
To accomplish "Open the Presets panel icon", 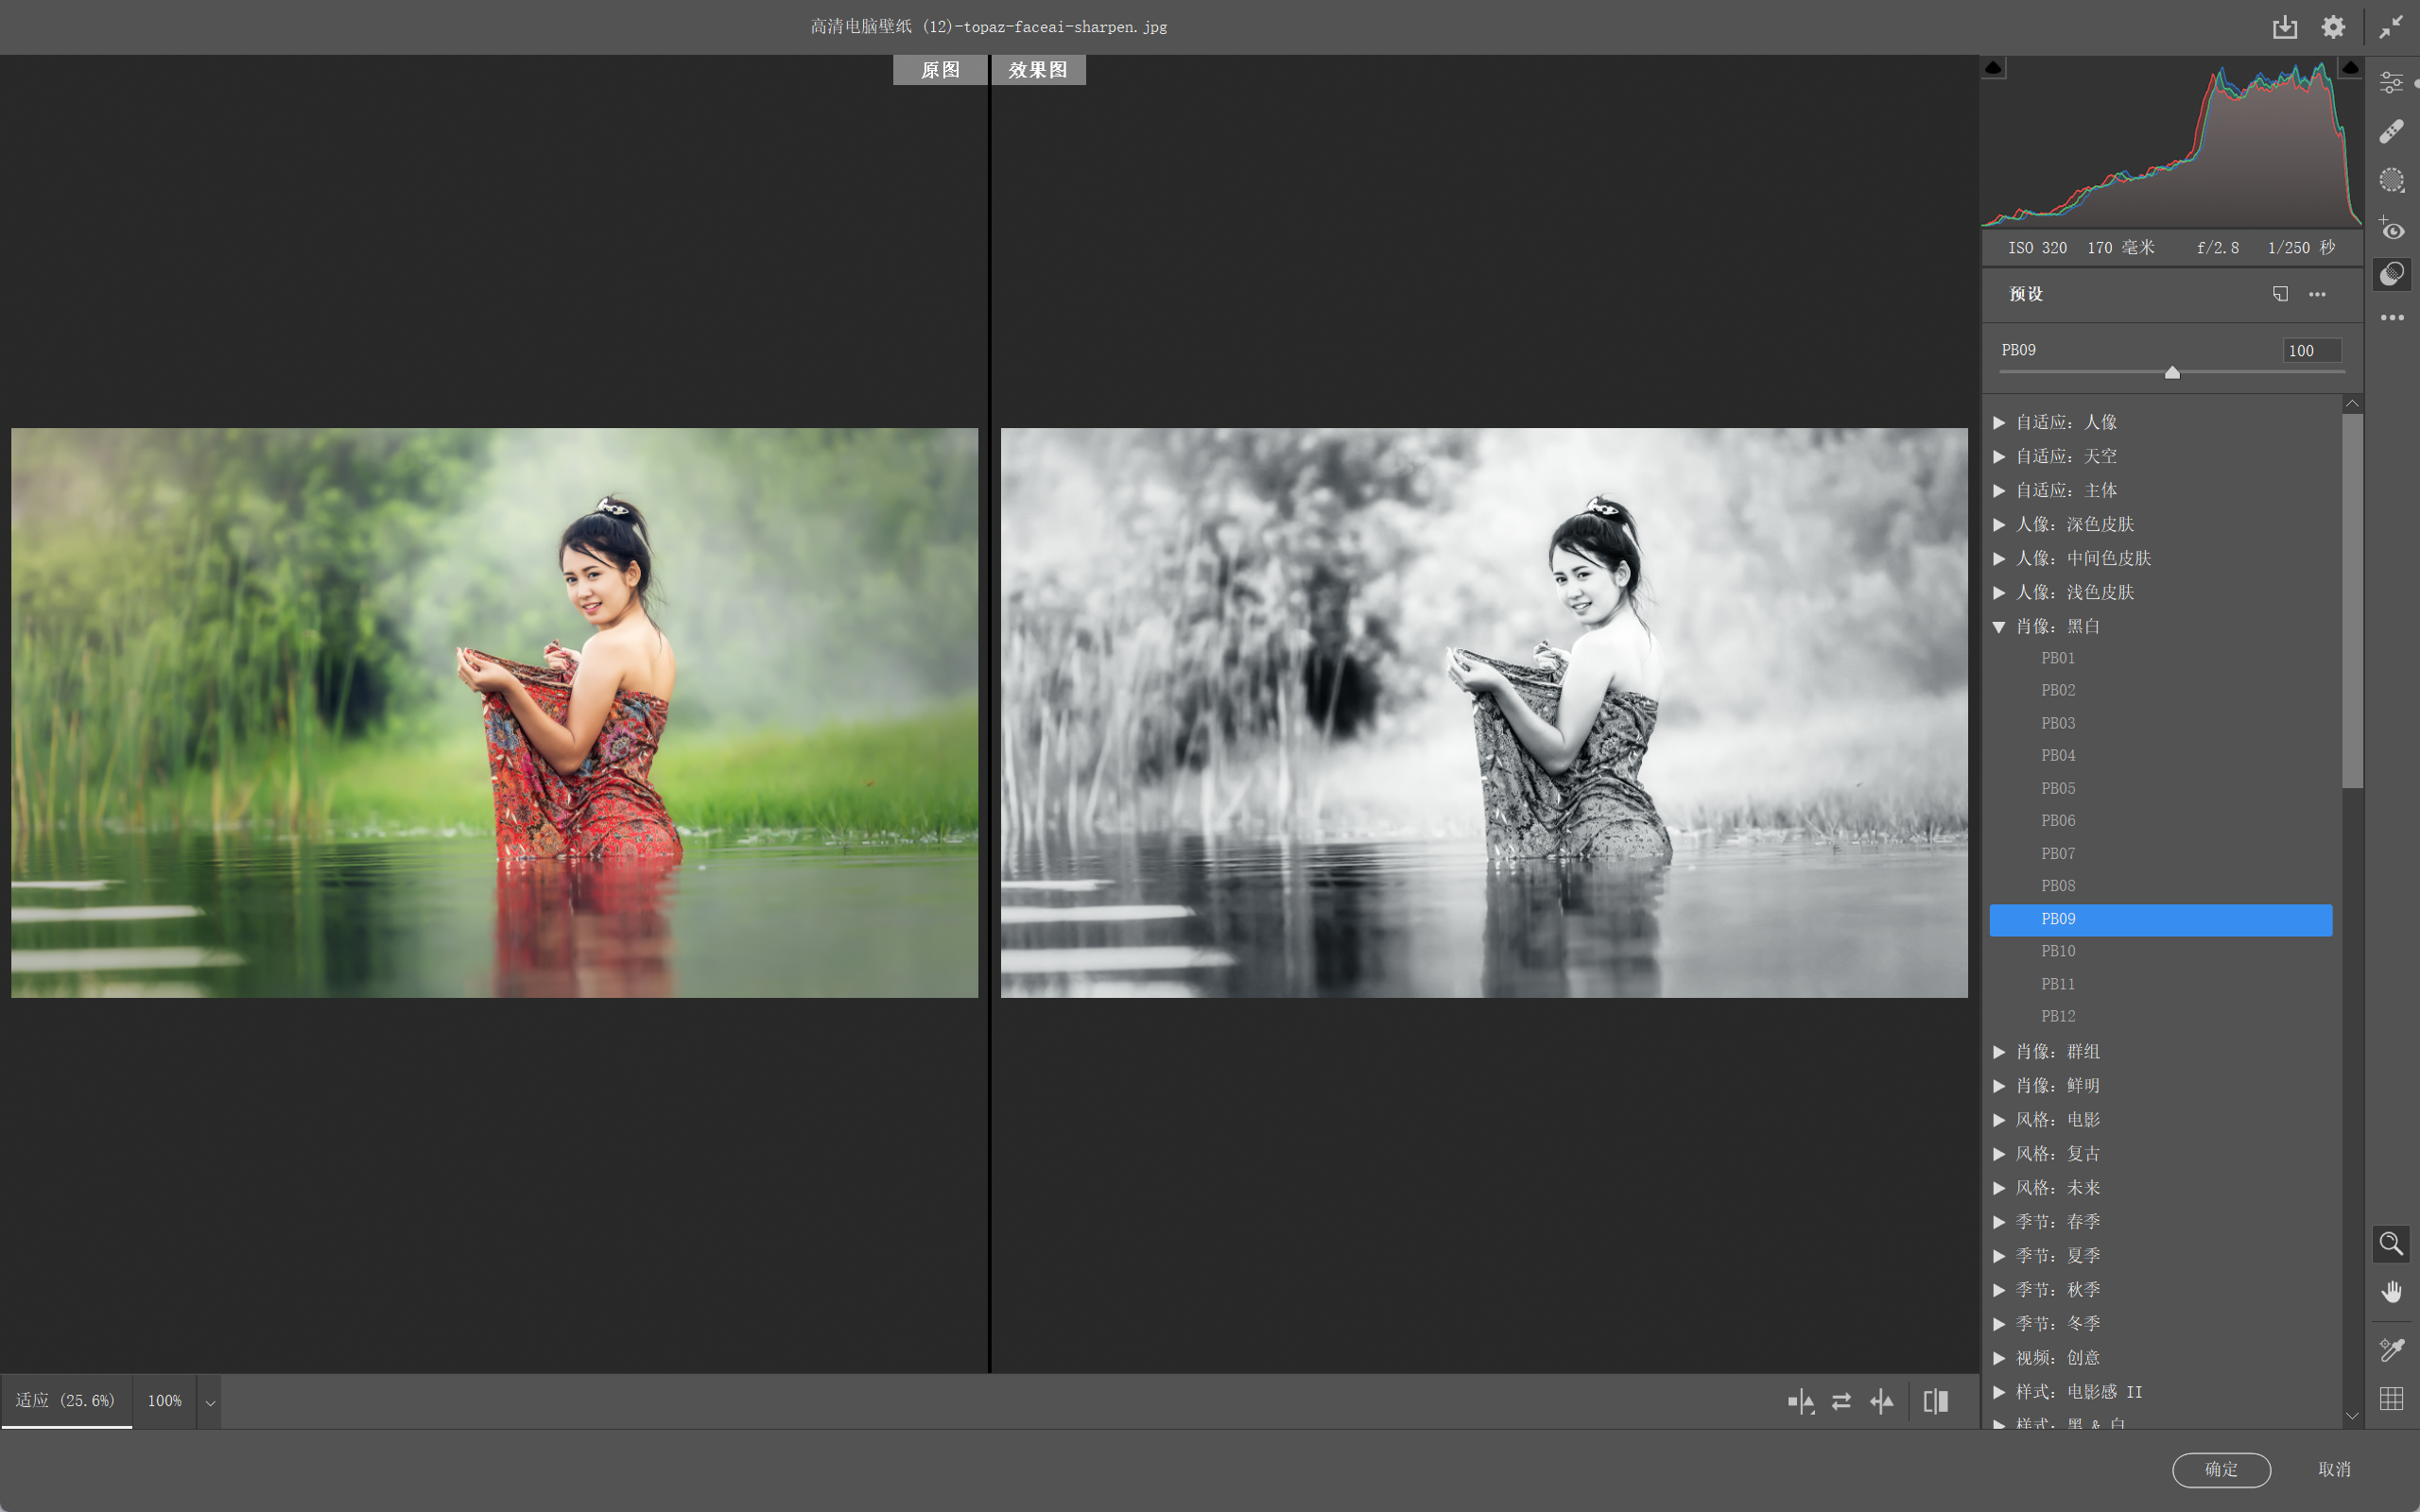I will point(2391,274).
